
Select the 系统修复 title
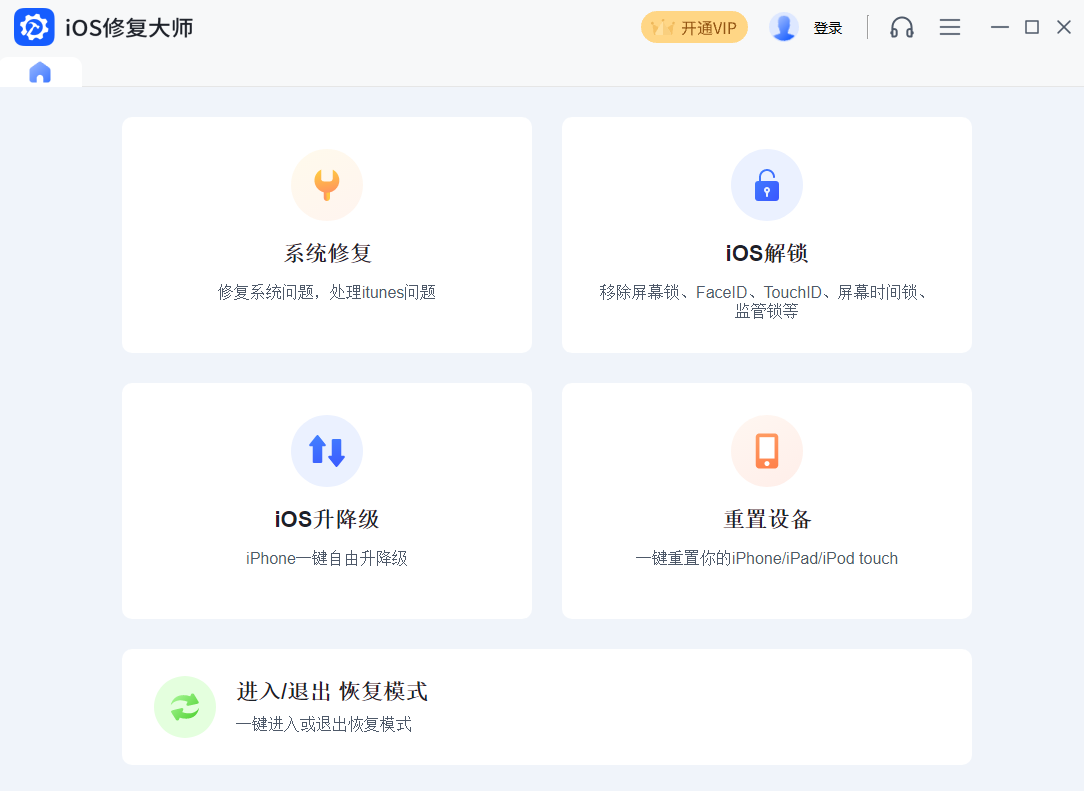(327, 253)
